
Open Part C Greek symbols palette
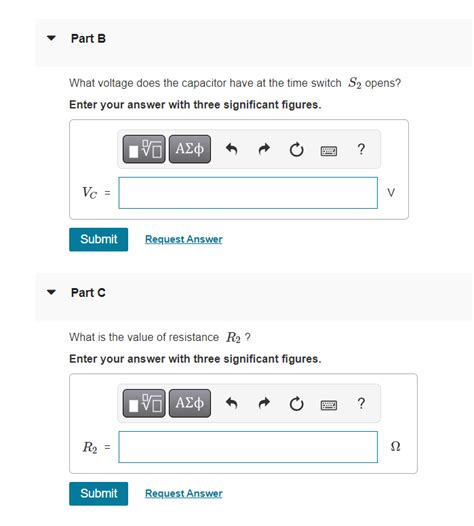click(x=190, y=403)
